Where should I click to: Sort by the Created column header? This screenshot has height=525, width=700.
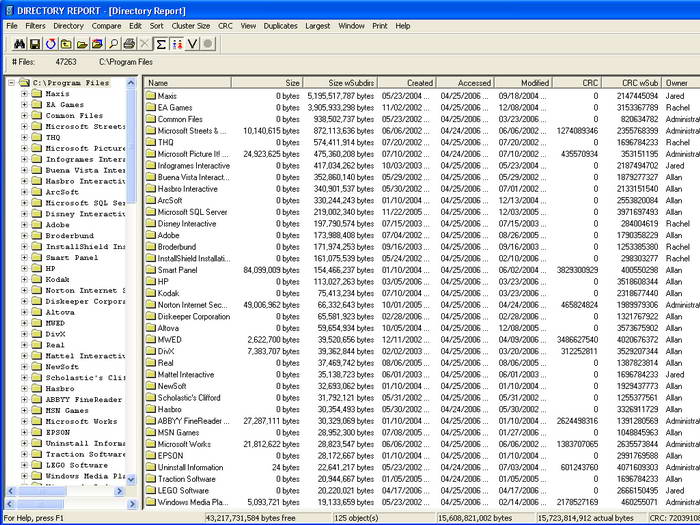tap(408, 83)
